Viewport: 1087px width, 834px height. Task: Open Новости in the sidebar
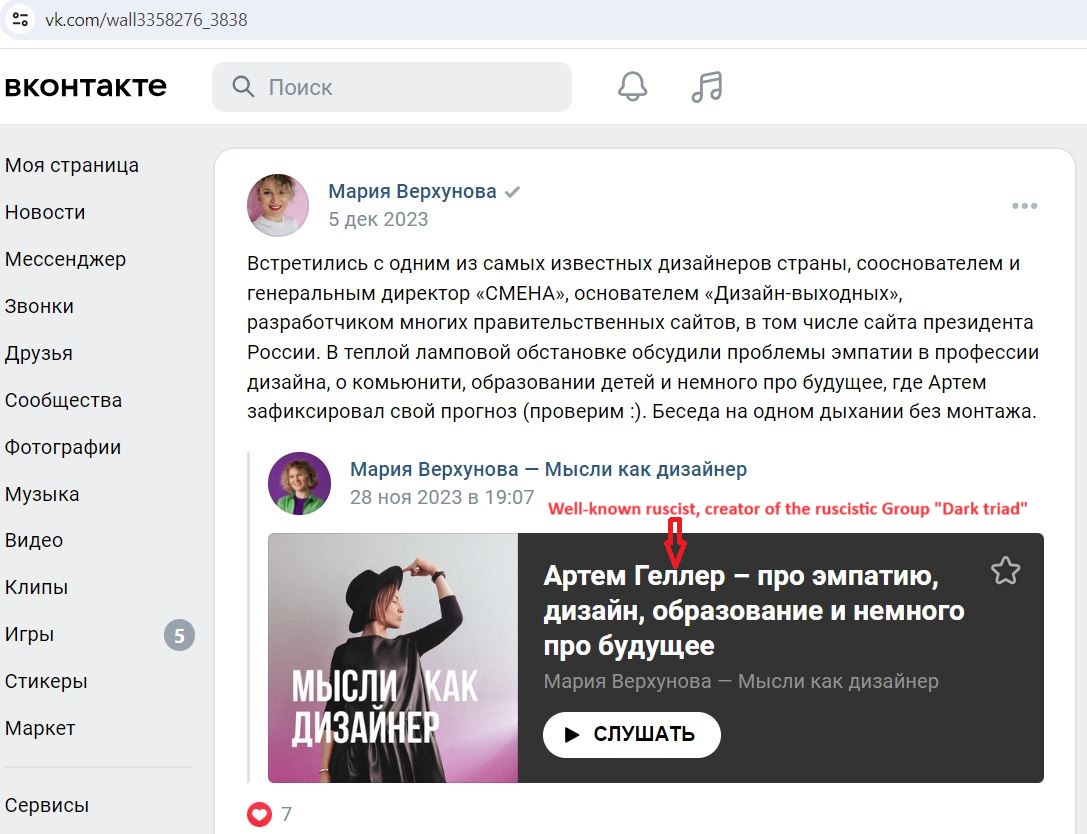tap(45, 212)
